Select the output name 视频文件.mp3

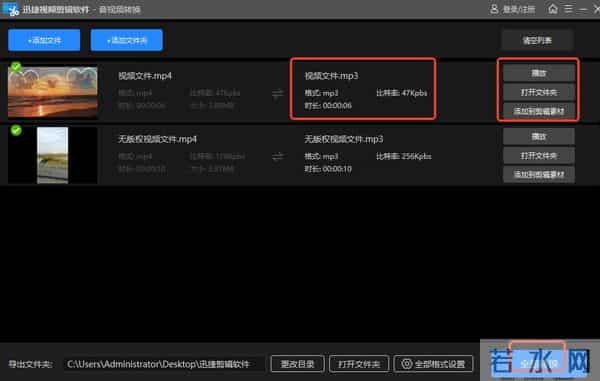click(331, 76)
